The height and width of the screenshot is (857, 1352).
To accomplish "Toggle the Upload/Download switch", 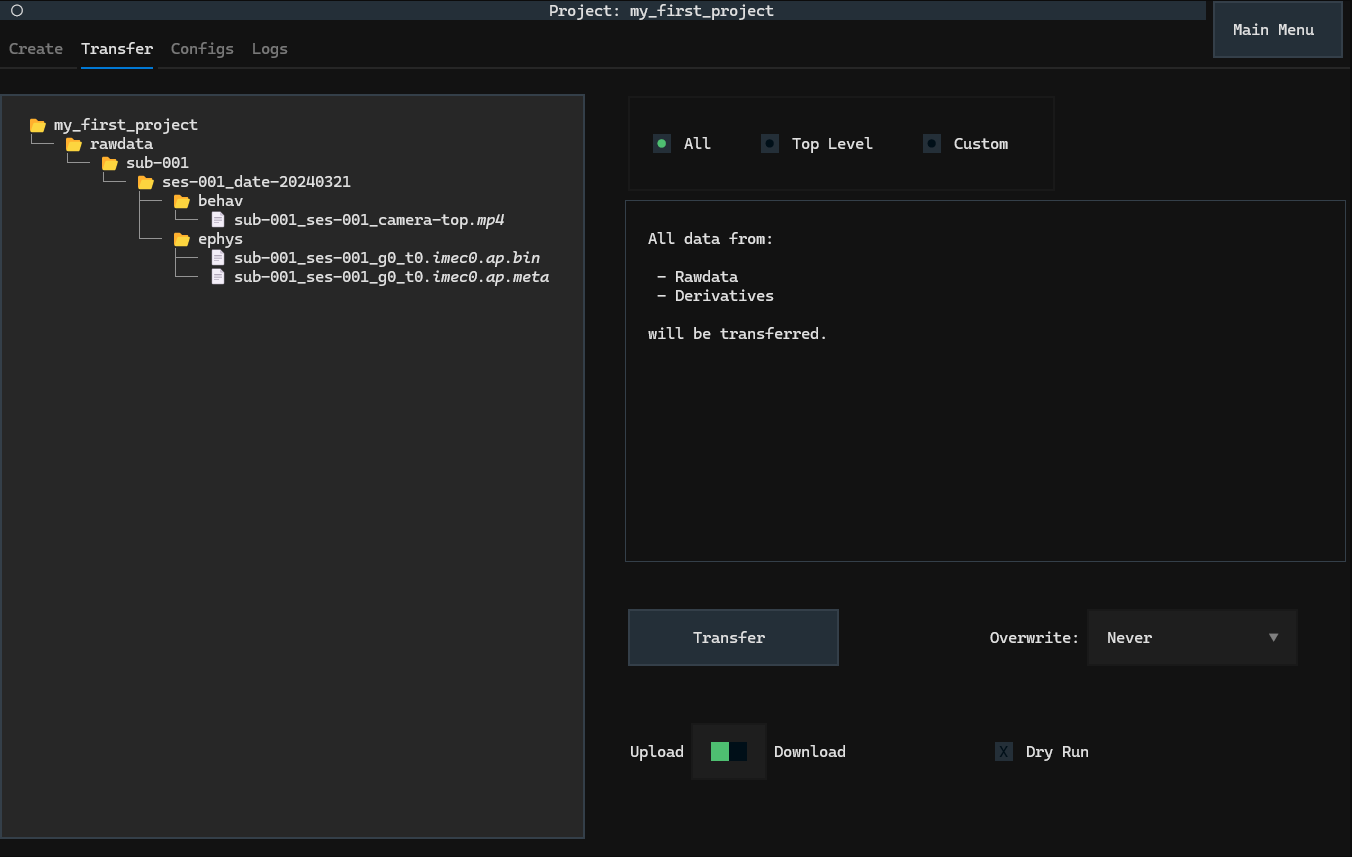I will click(729, 752).
